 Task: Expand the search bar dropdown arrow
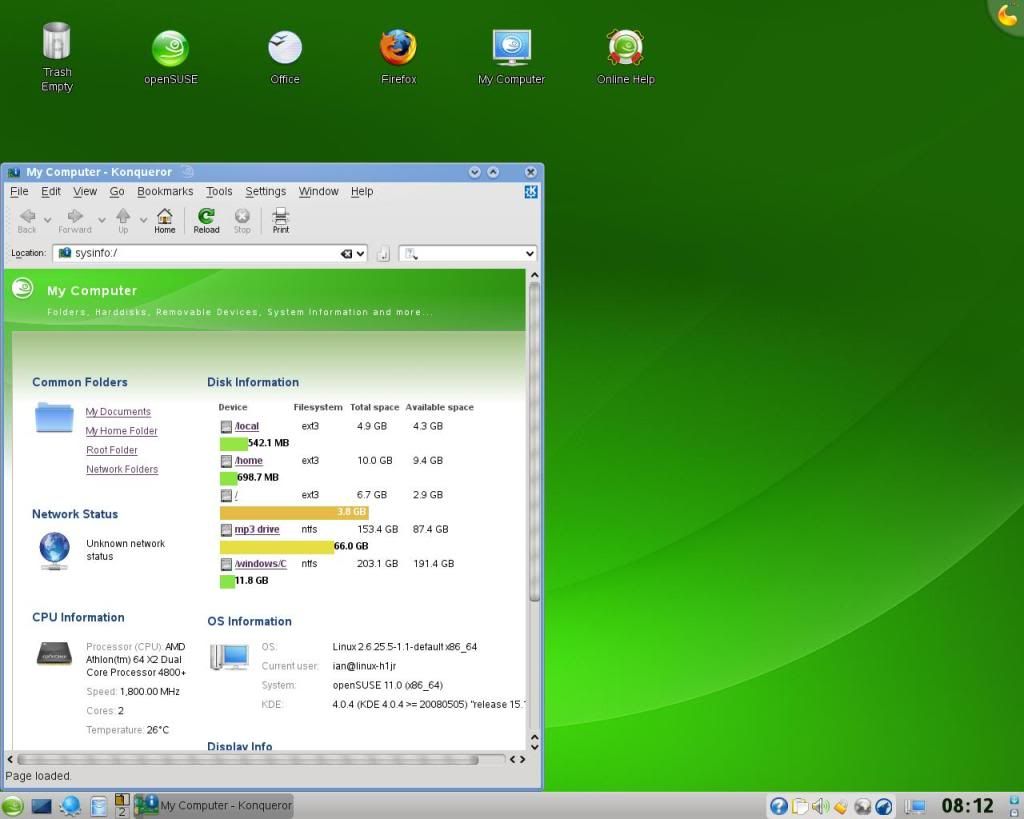pos(530,253)
